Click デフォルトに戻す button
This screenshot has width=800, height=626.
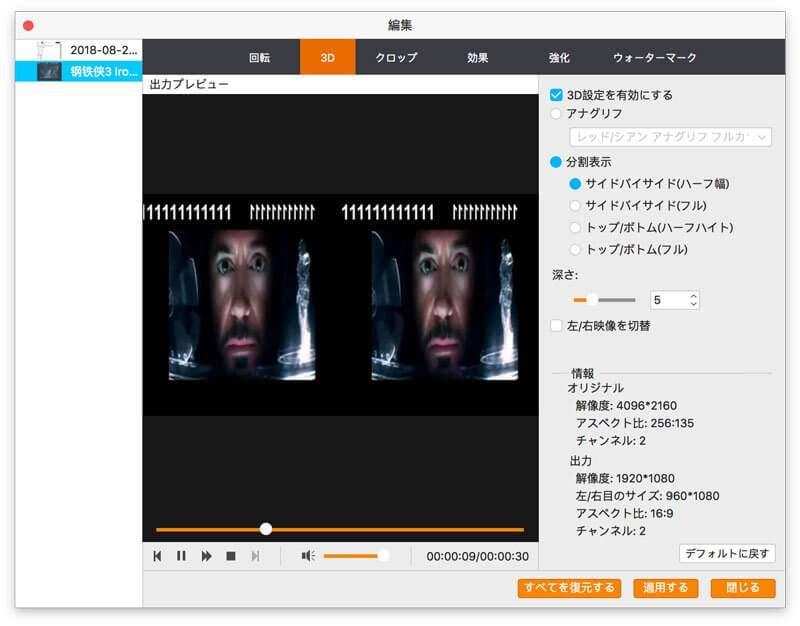[727, 554]
